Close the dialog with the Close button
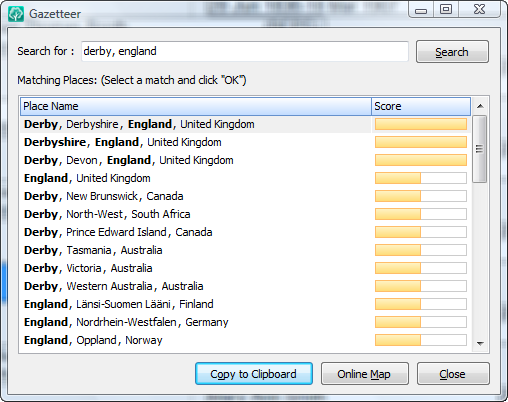 coord(453,374)
